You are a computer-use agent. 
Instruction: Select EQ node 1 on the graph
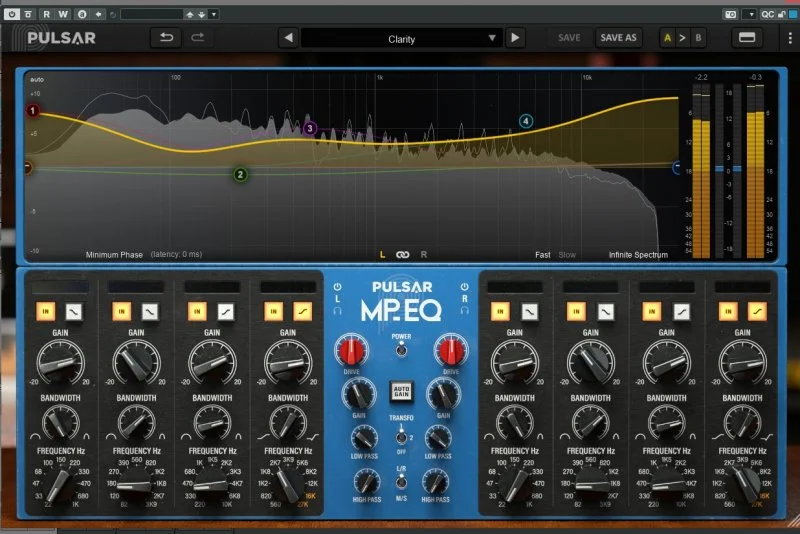click(x=33, y=111)
